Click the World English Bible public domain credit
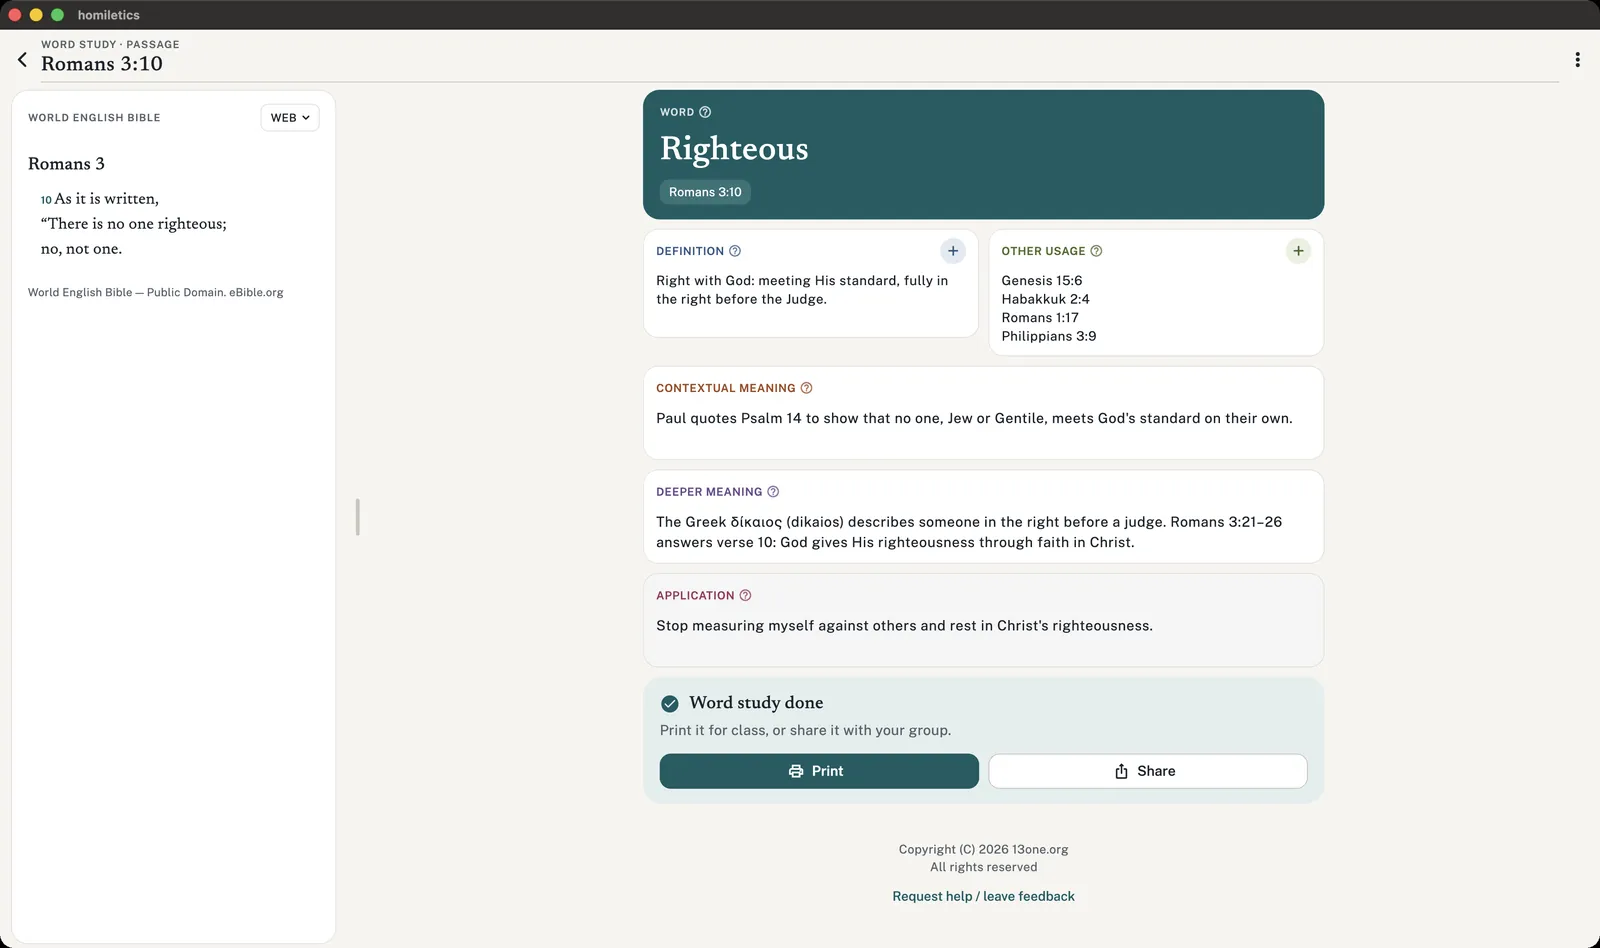This screenshot has width=1600, height=948. 156,293
